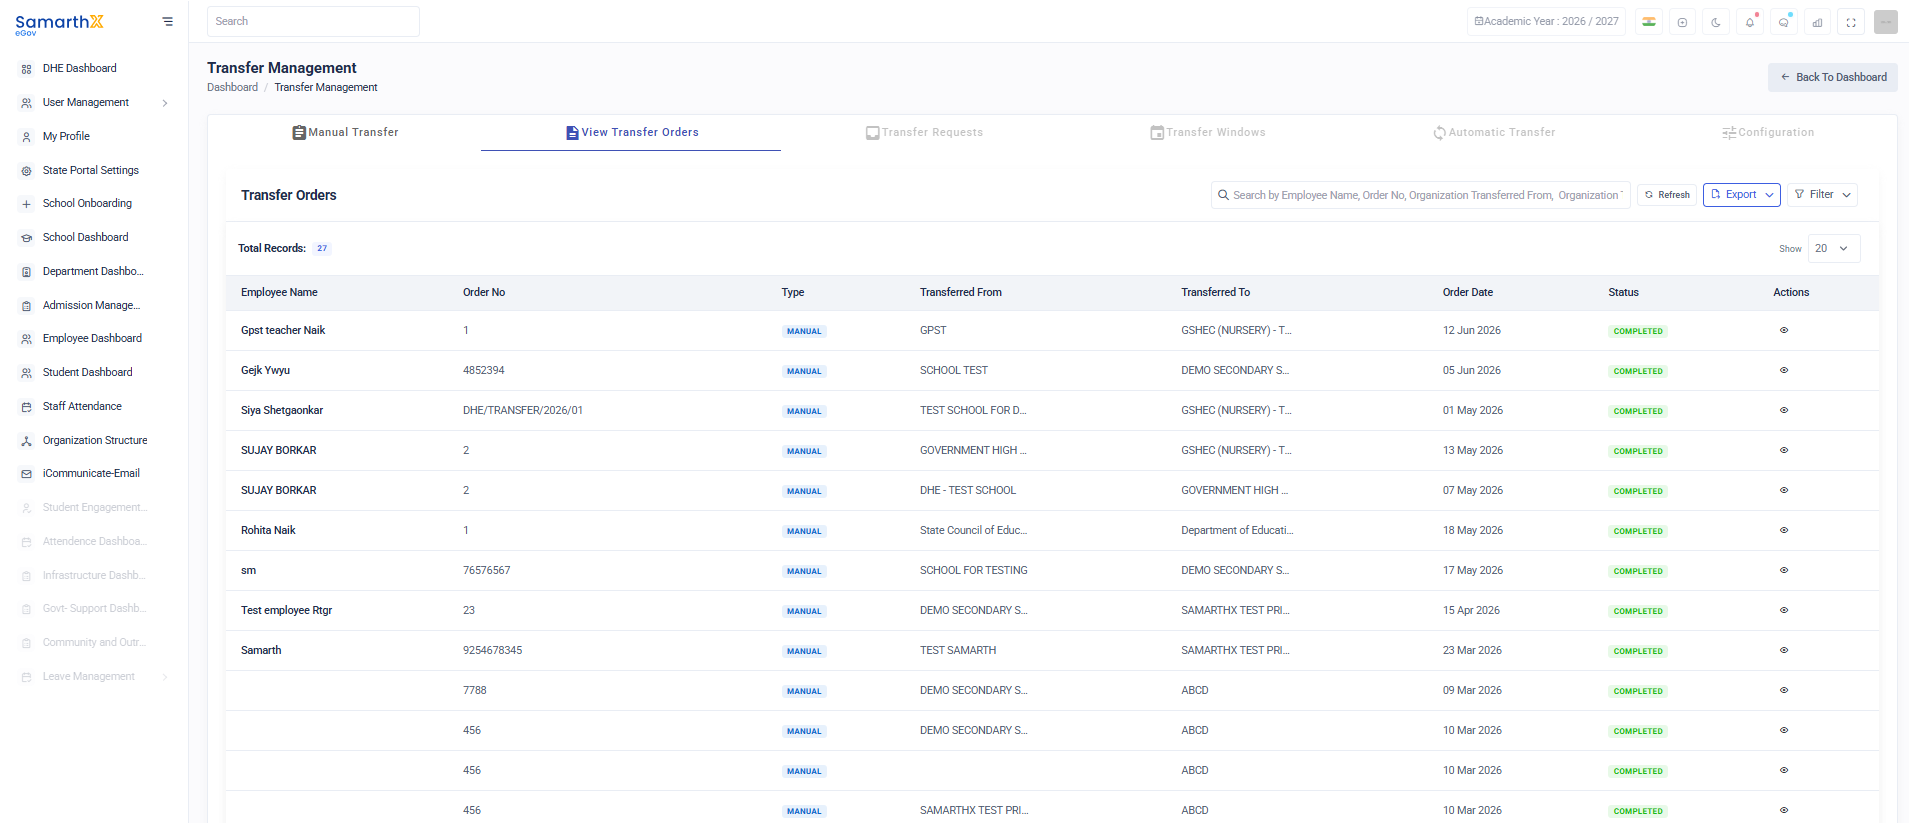Image resolution: width=1909 pixels, height=823 pixels.
Task: Click the Student Dashboard sidebar icon
Action: 27,373
